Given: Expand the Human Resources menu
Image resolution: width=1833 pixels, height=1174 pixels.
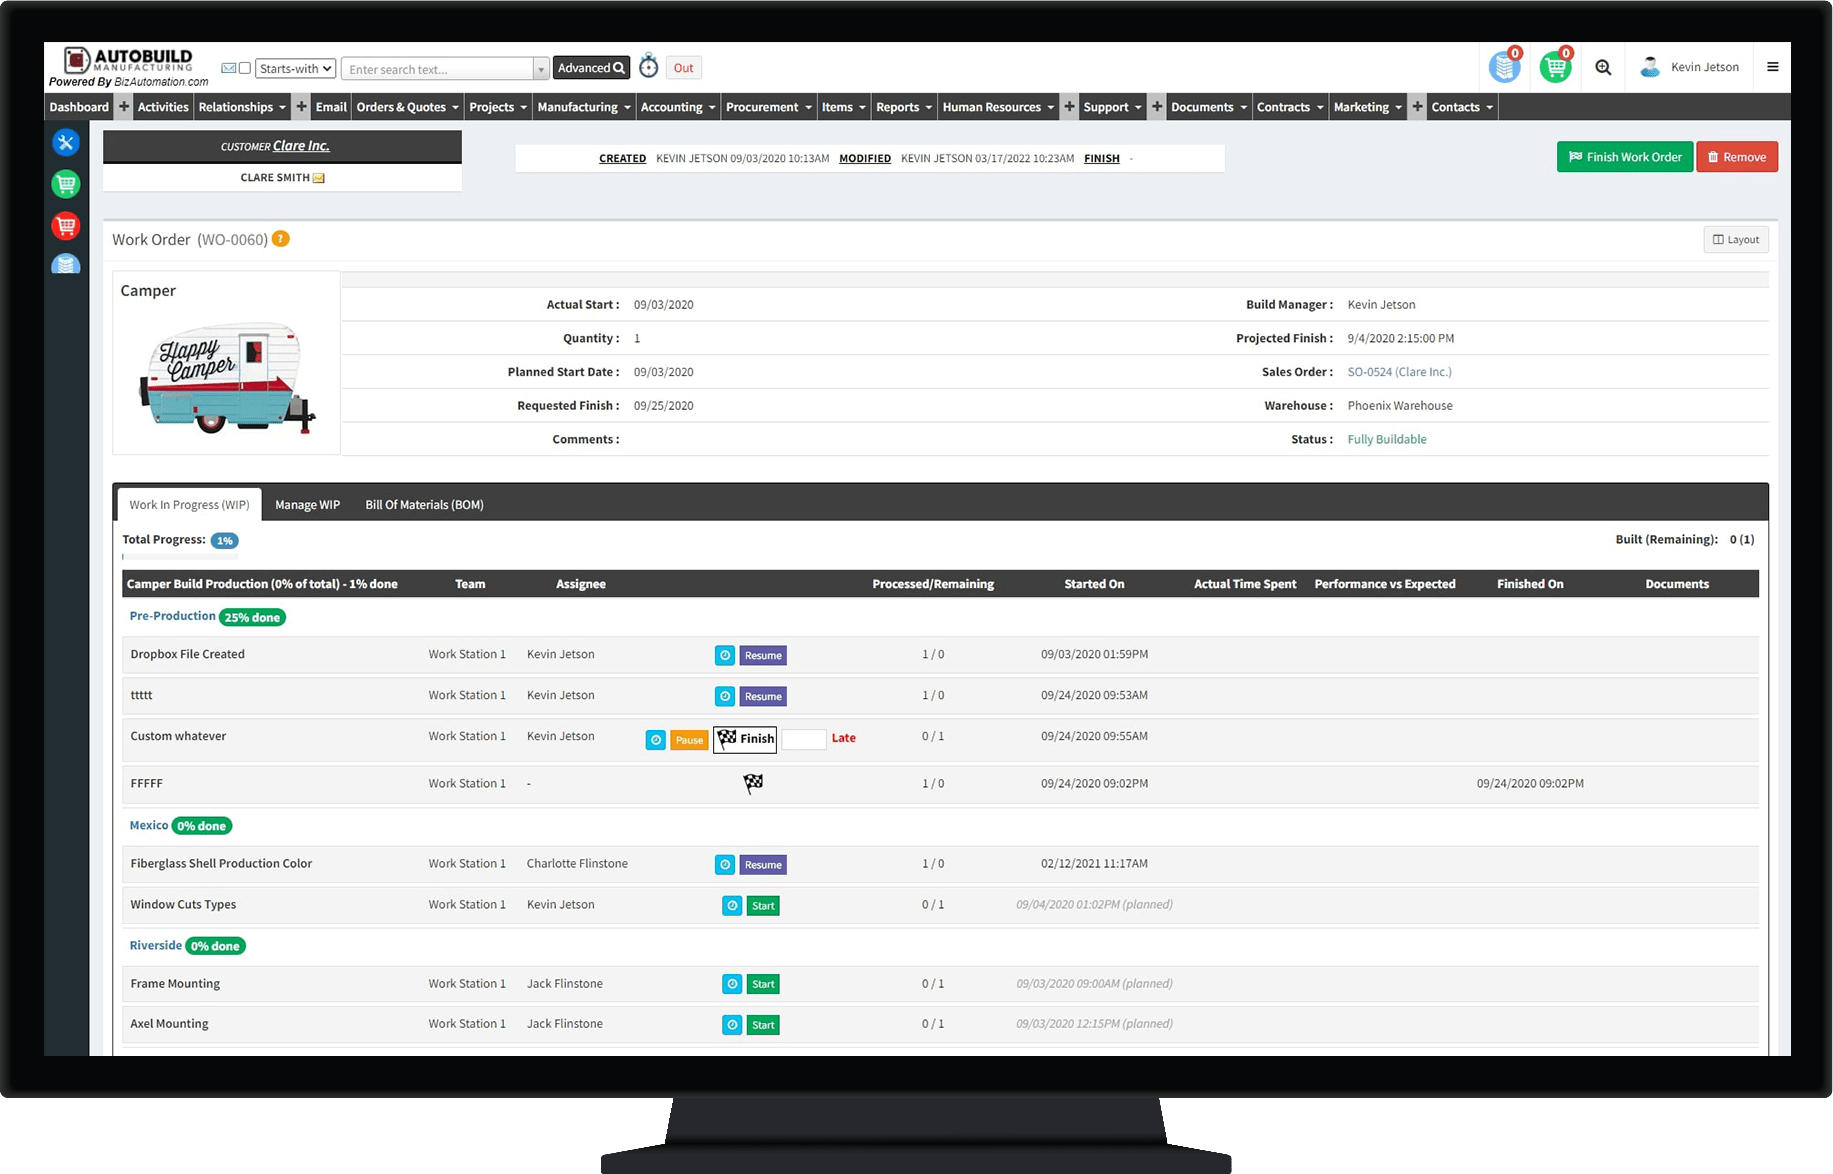Looking at the screenshot, I should point(998,107).
